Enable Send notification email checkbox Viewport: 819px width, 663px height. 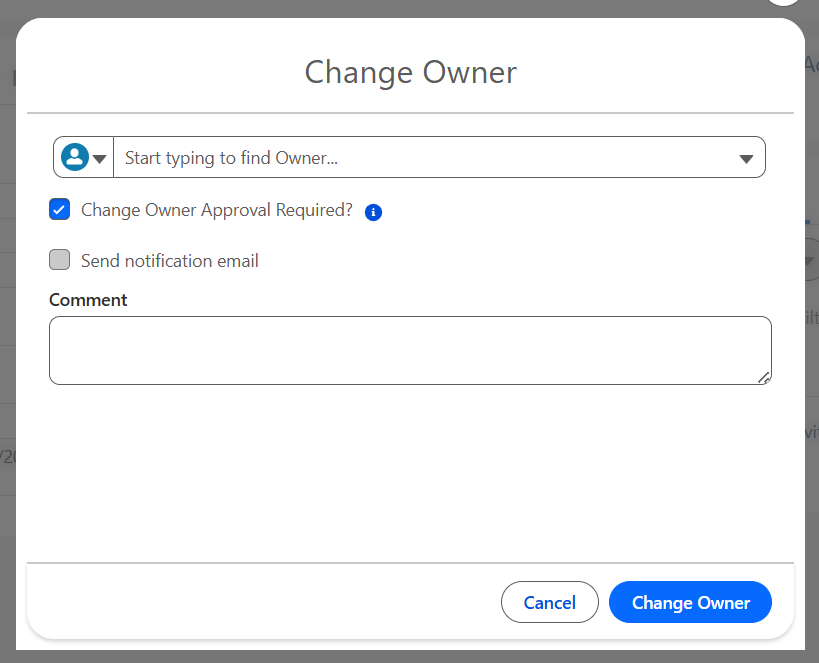(x=60, y=260)
